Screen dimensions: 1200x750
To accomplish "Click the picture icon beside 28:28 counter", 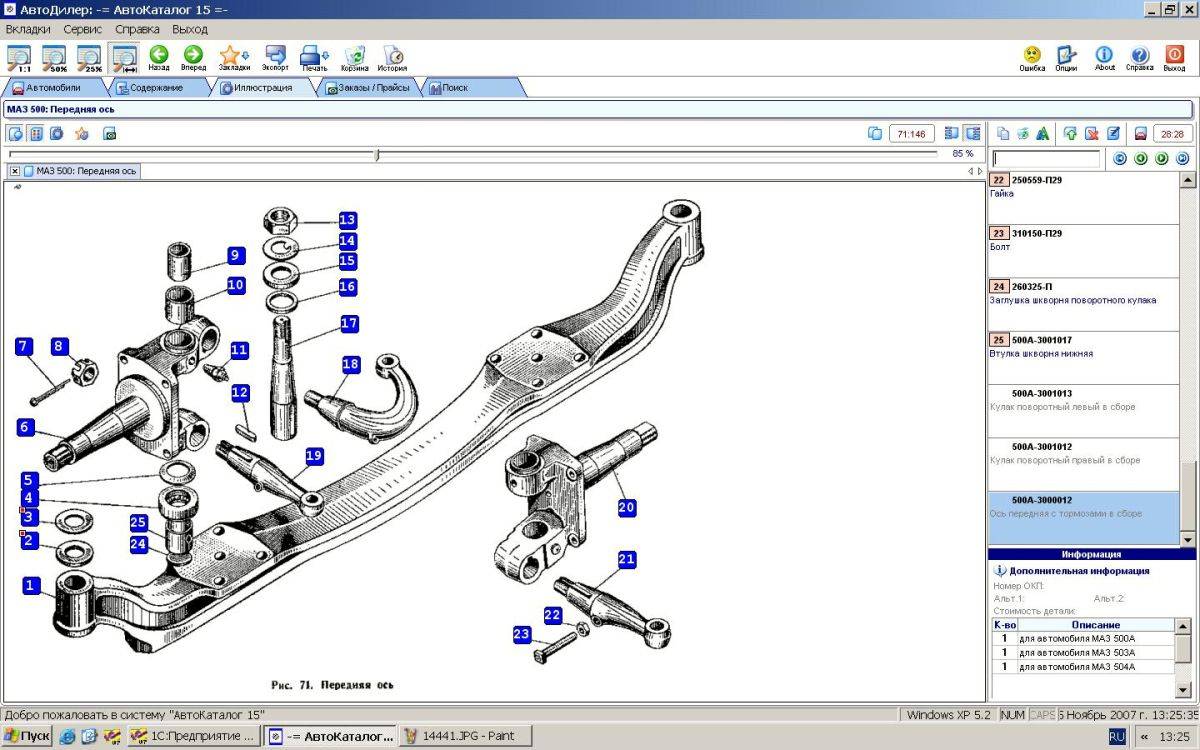I will coord(1140,133).
